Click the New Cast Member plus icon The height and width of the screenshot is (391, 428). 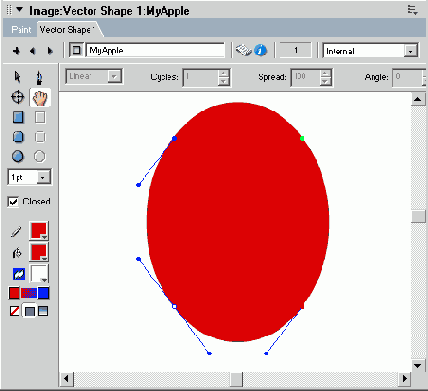(16, 51)
